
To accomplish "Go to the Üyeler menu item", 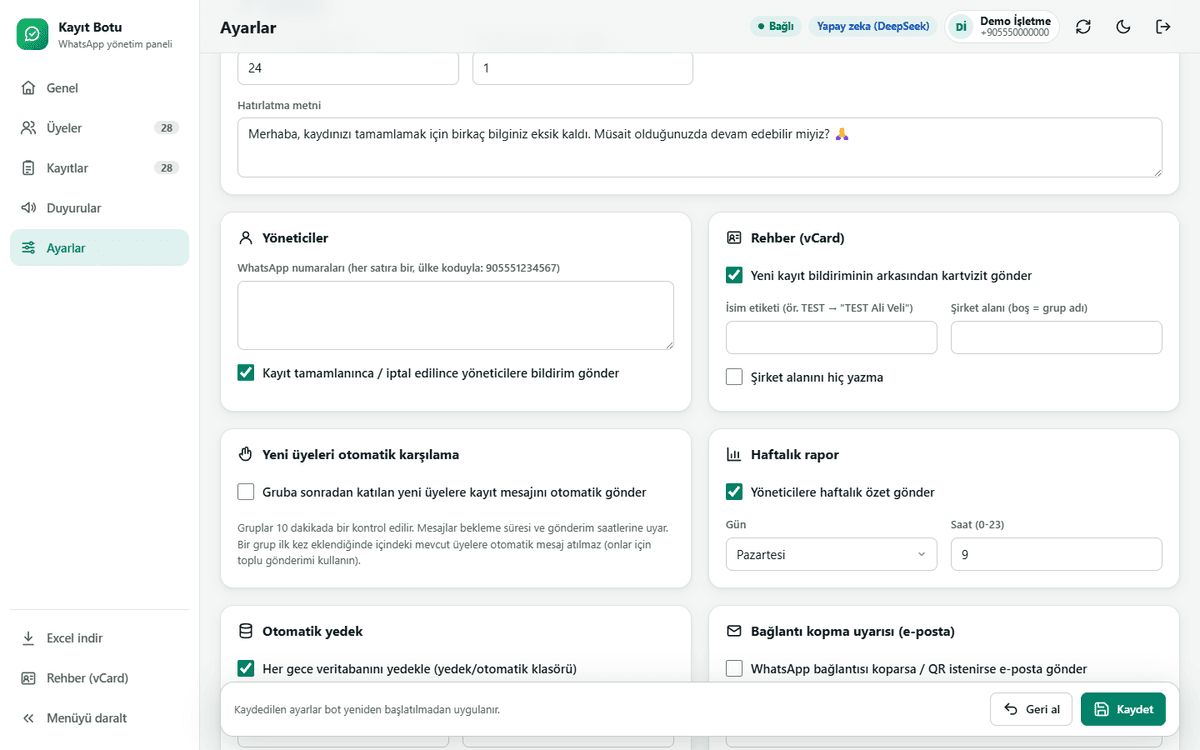I will point(99,128).
